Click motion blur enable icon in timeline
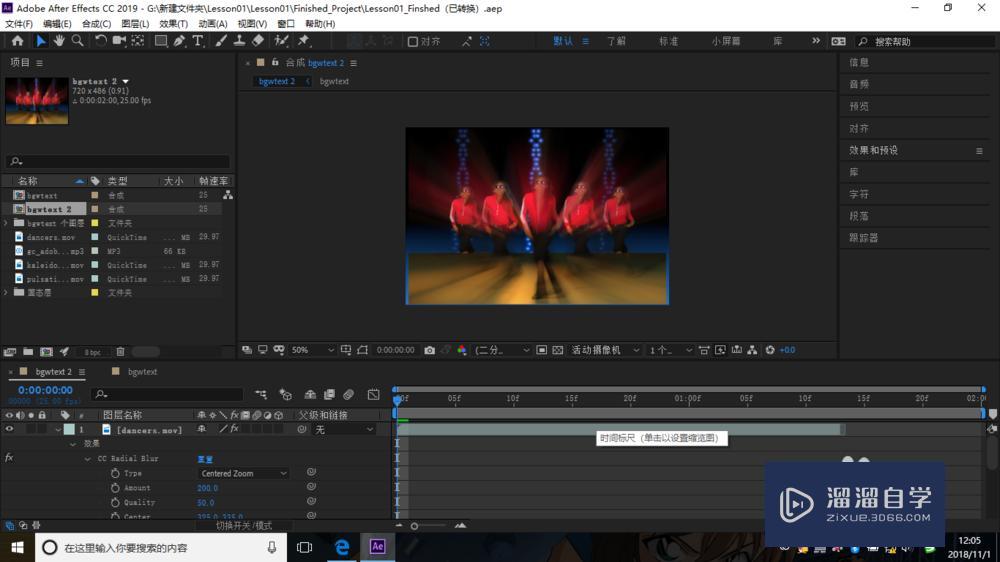This screenshot has width=1000, height=562. (348, 395)
